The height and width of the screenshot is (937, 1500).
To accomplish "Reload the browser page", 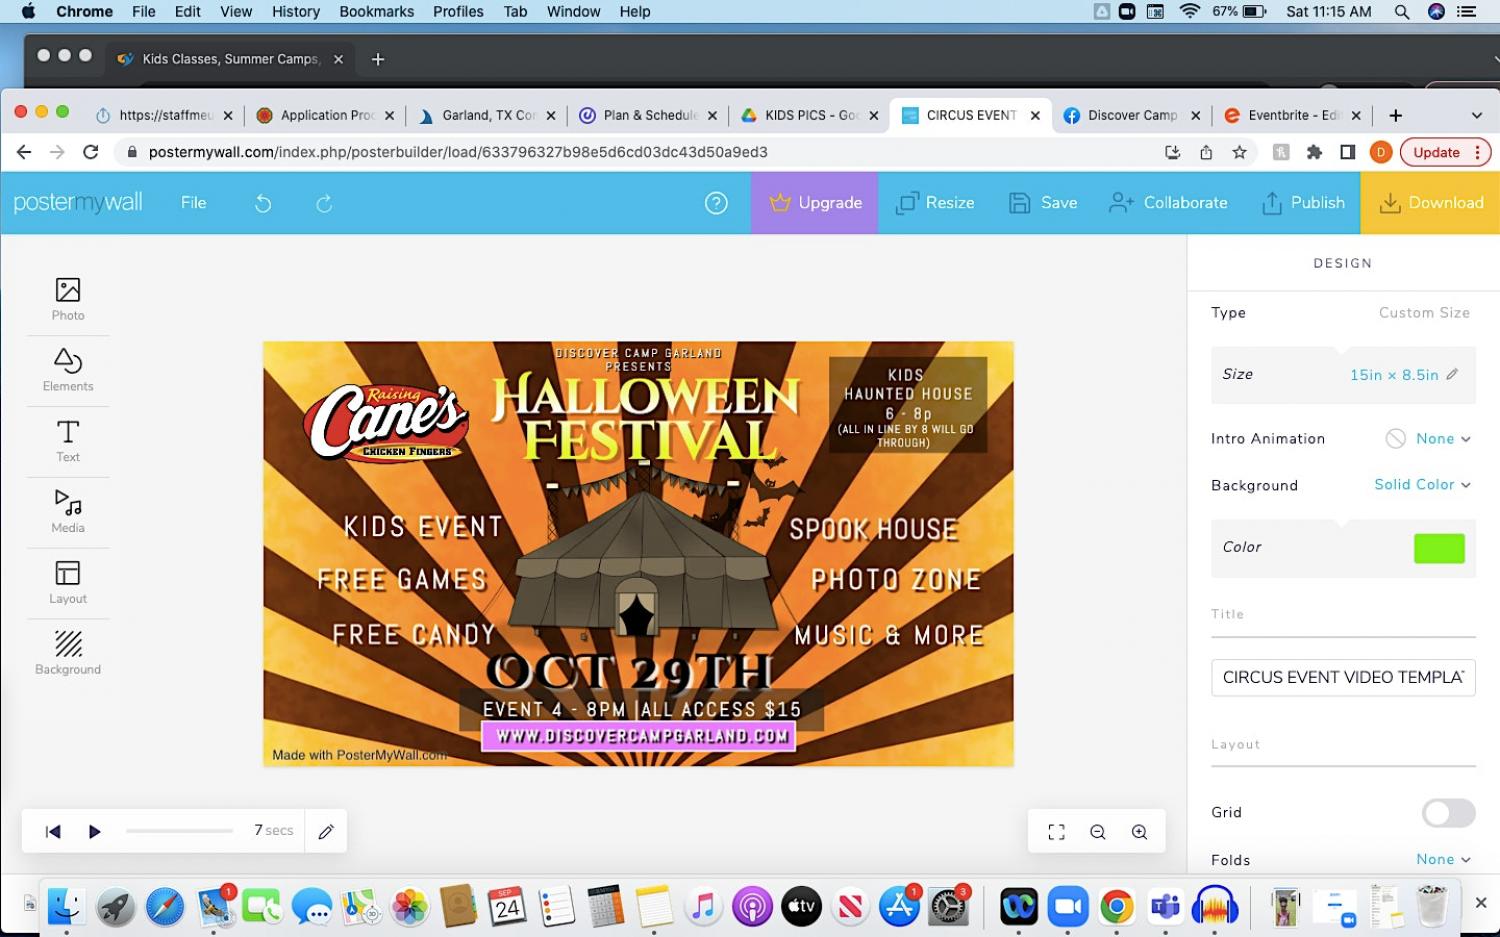I will (x=90, y=152).
